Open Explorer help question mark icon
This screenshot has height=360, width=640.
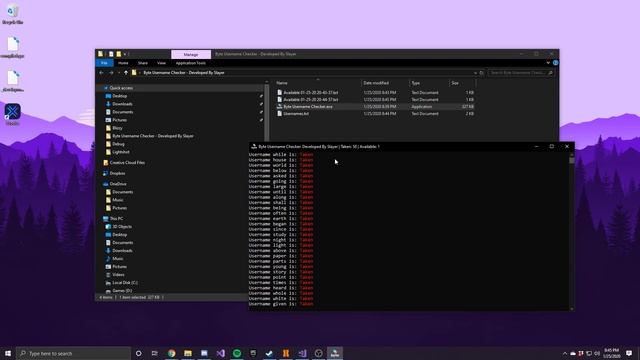(x=555, y=63)
